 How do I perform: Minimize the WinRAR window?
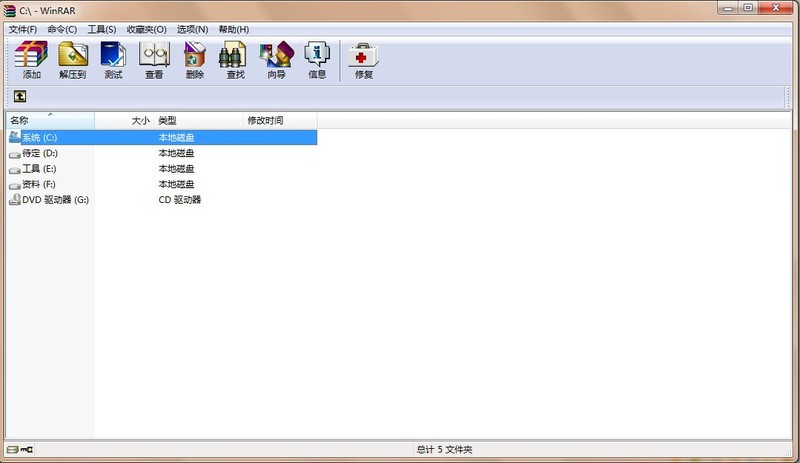tap(728, 8)
